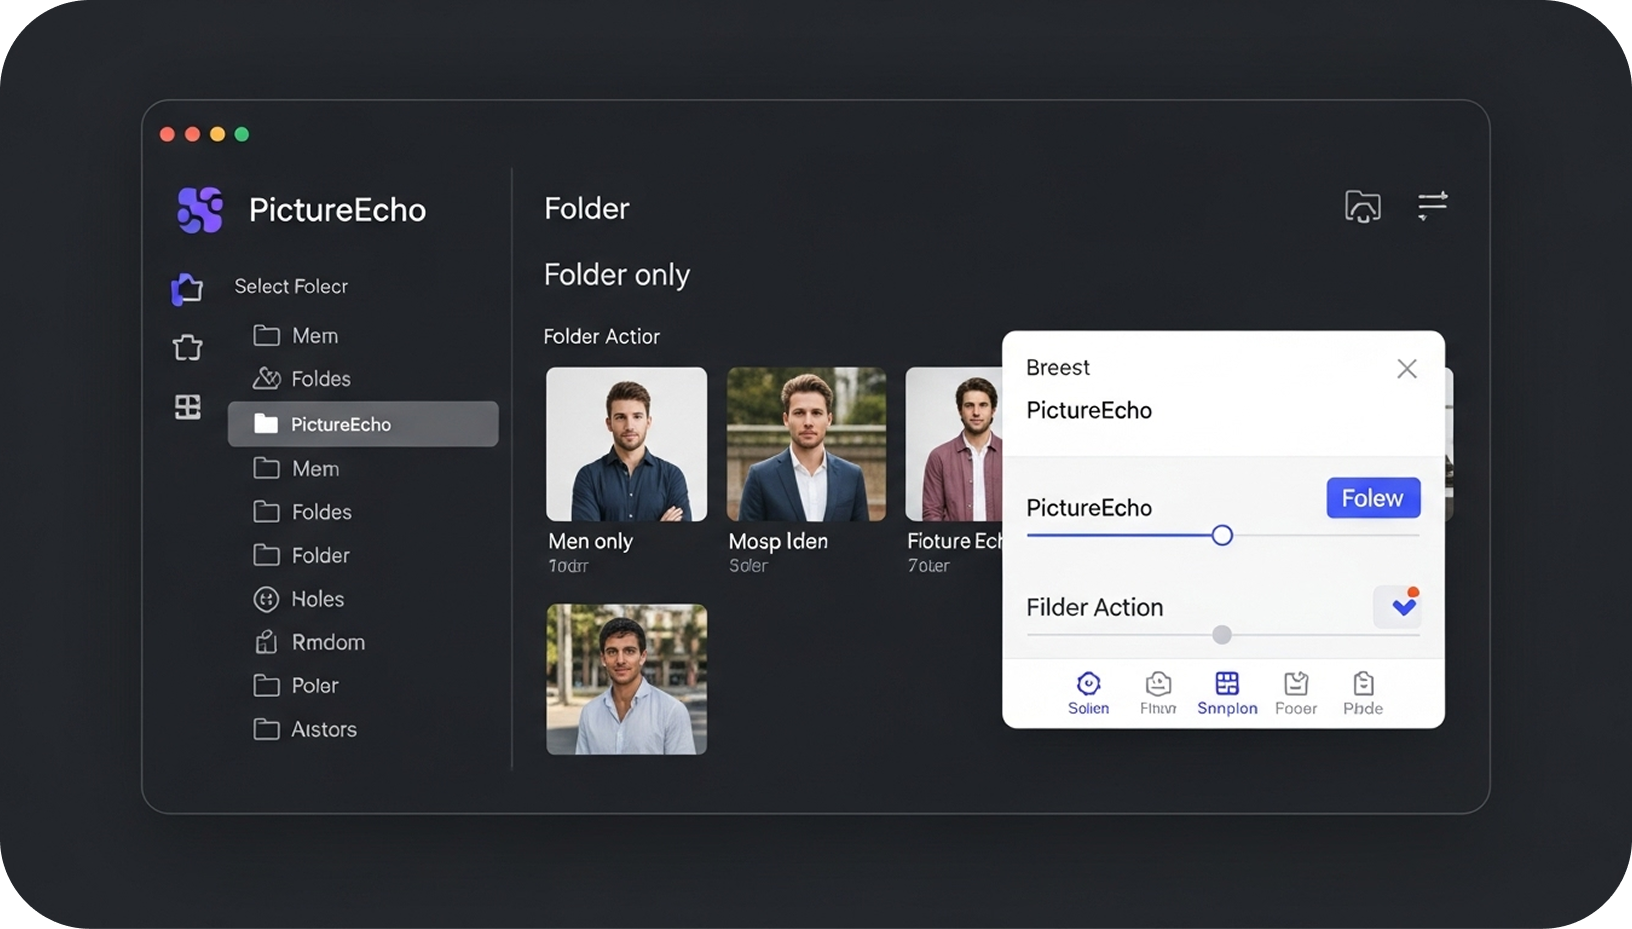This screenshot has width=1632, height=929.
Task: Switch to the Folder only section
Action: pos(617,275)
